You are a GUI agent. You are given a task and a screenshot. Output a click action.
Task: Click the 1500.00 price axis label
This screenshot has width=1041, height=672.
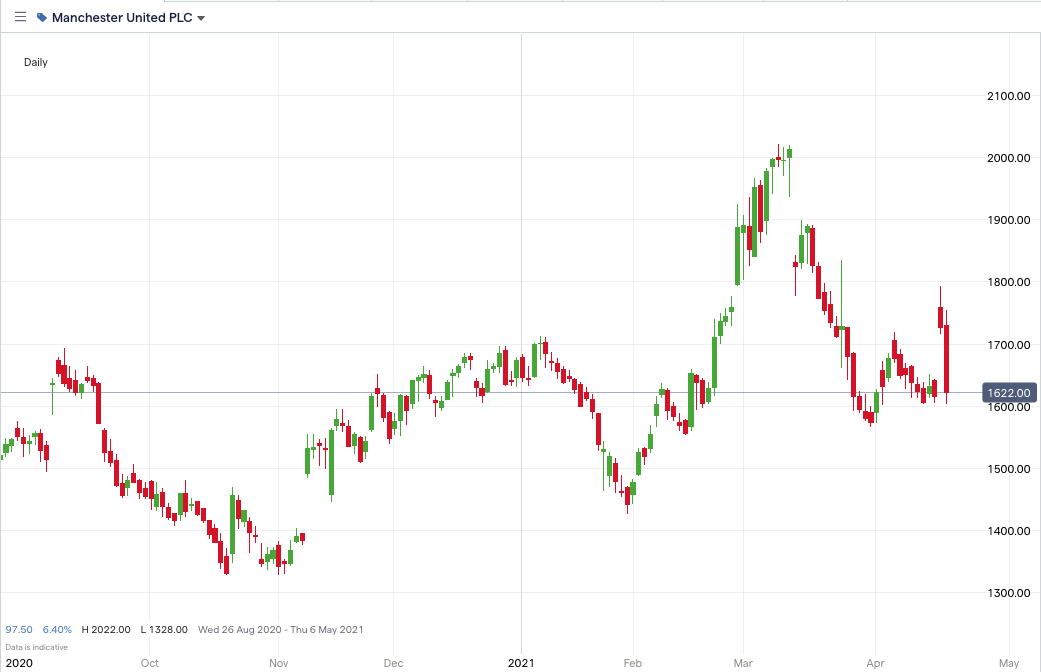pos(1008,469)
